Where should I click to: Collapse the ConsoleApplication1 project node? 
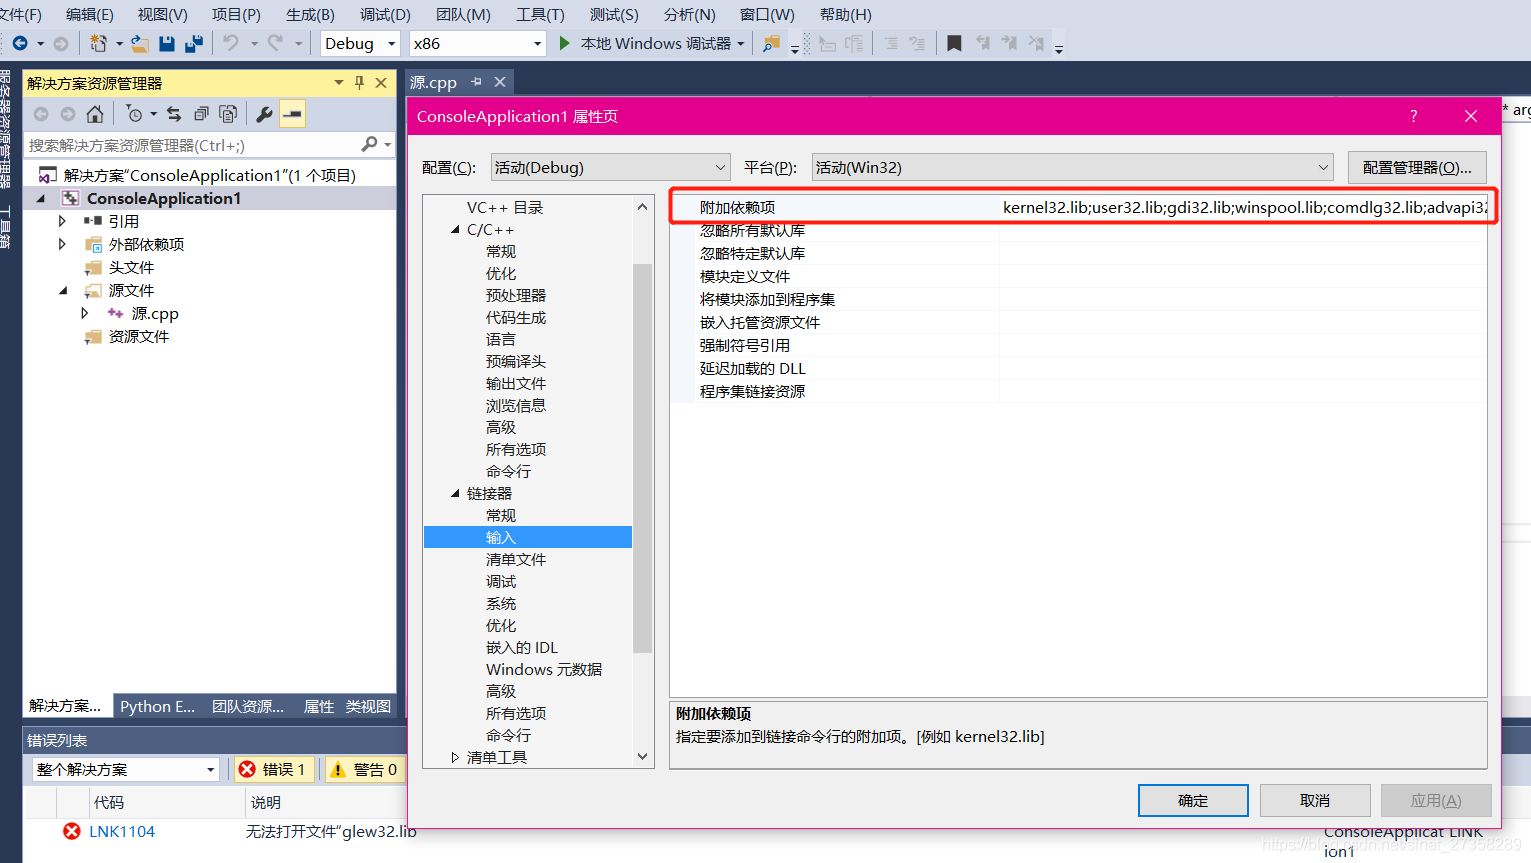[x=41, y=198]
